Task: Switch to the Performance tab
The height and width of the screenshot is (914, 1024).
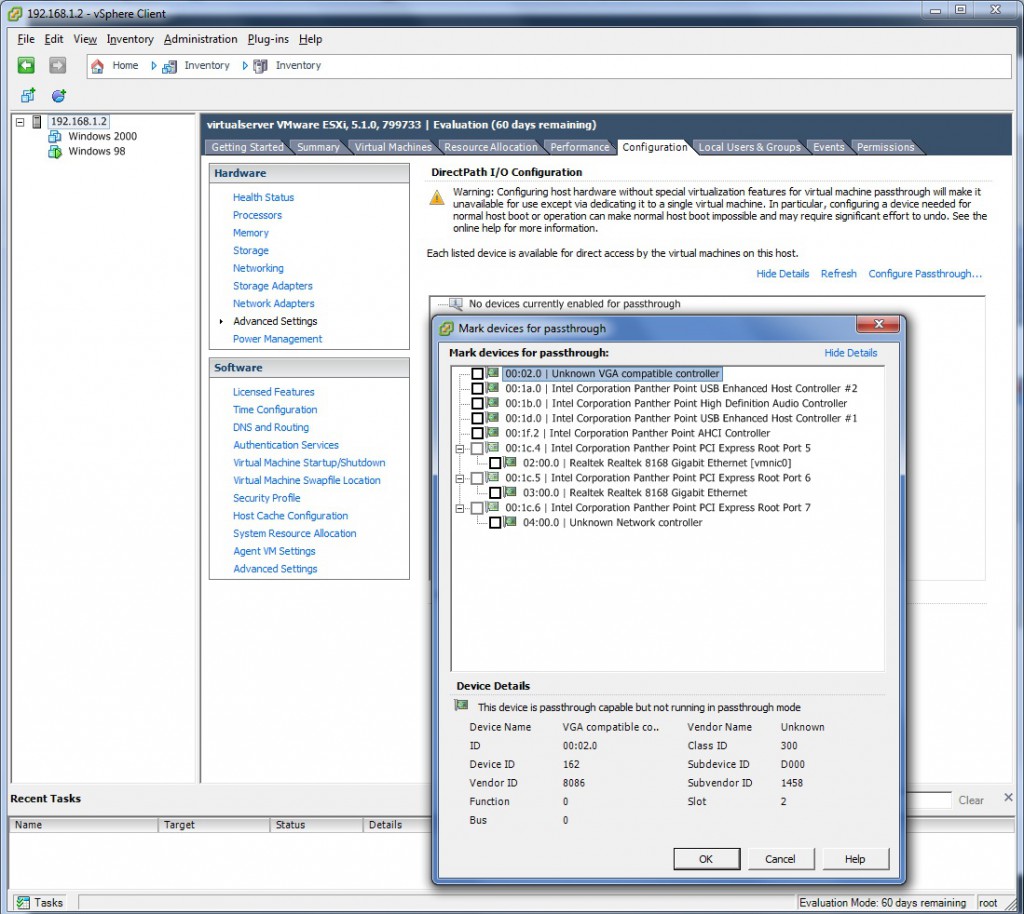Action: (x=580, y=146)
